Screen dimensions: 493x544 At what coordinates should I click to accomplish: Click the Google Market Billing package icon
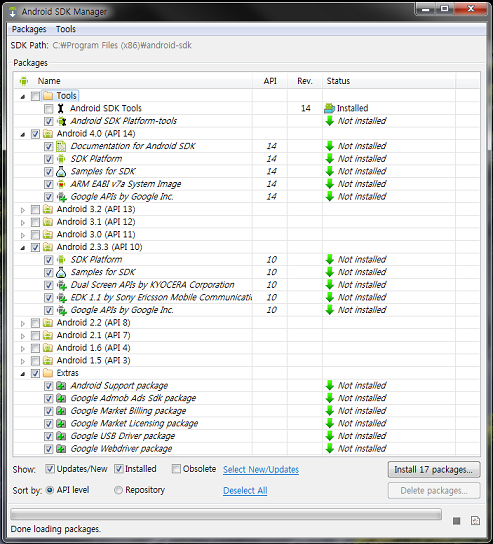pyautogui.click(x=61, y=411)
